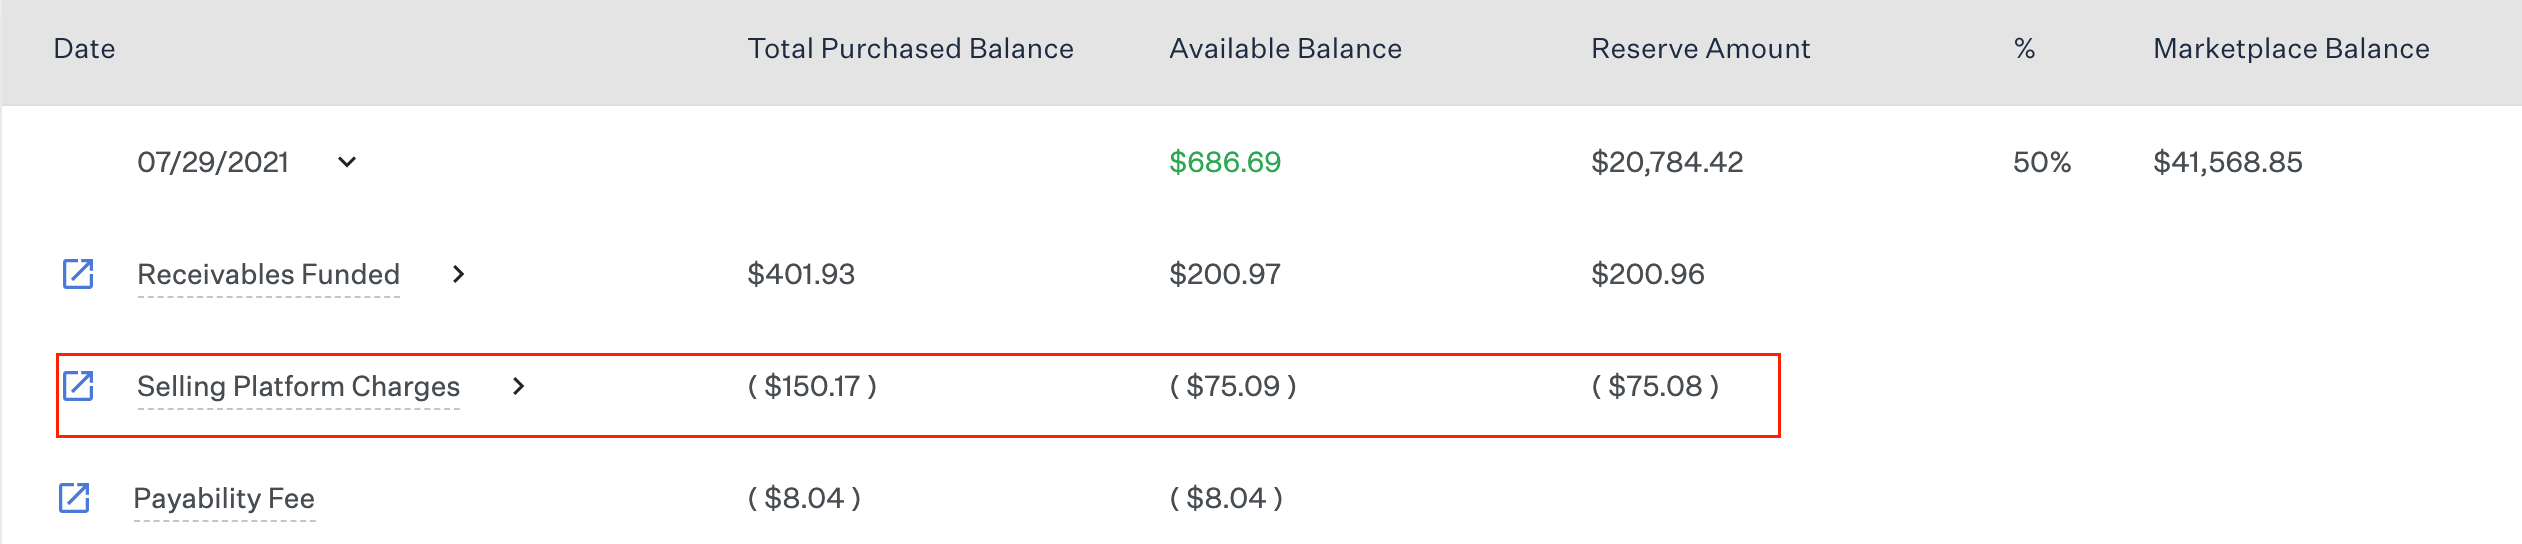Expand the Selling Platform Charges chevron

[518, 386]
